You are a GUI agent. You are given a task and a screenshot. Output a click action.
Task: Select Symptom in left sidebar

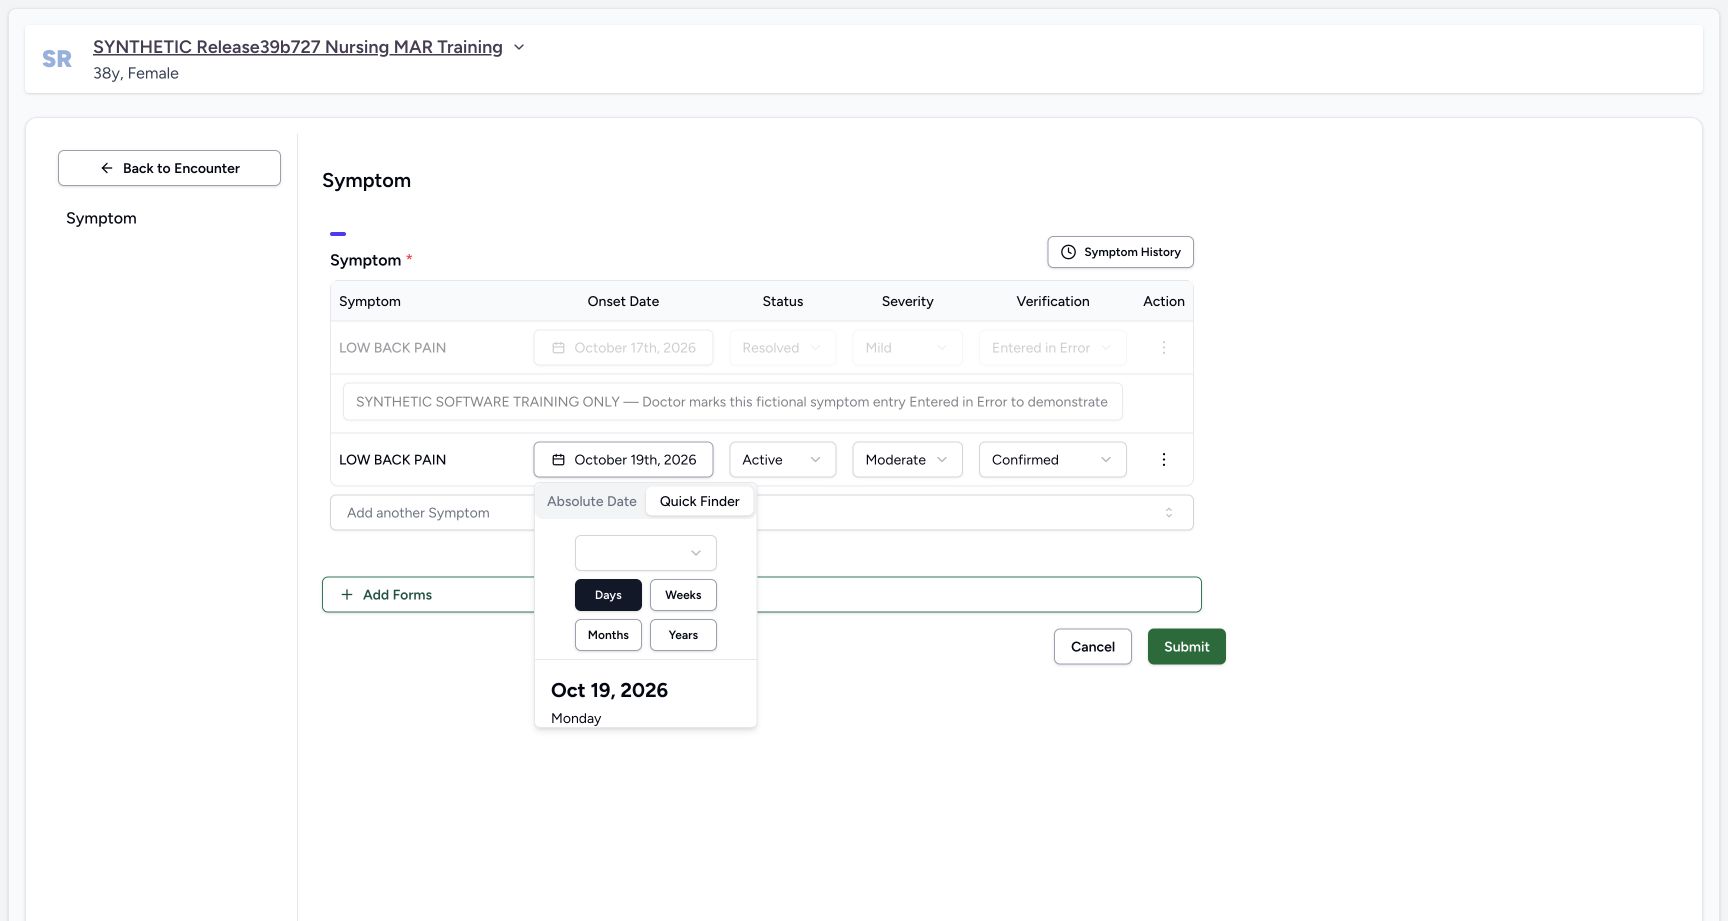click(101, 218)
